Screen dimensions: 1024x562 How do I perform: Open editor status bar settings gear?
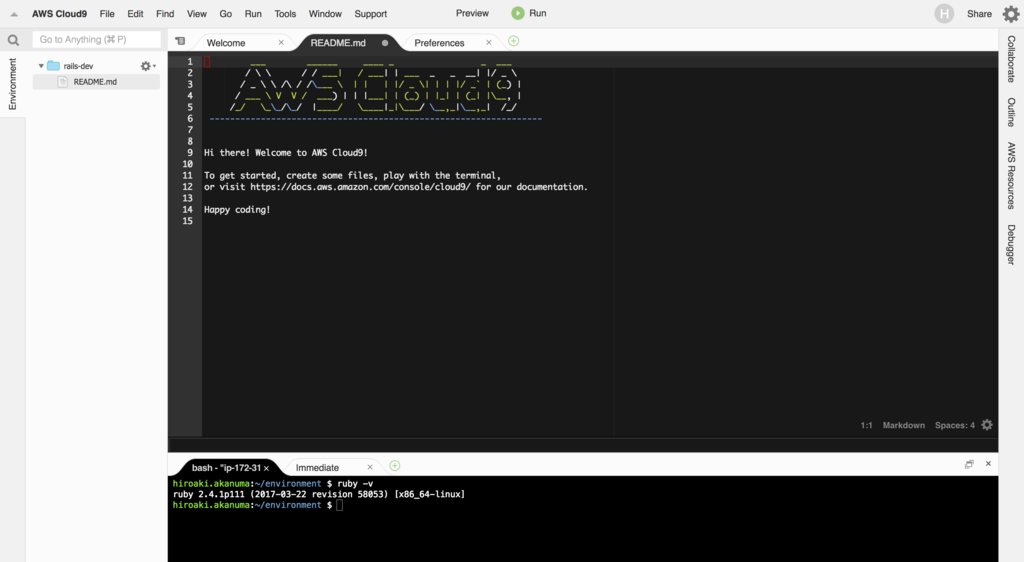click(x=987, y=425)
